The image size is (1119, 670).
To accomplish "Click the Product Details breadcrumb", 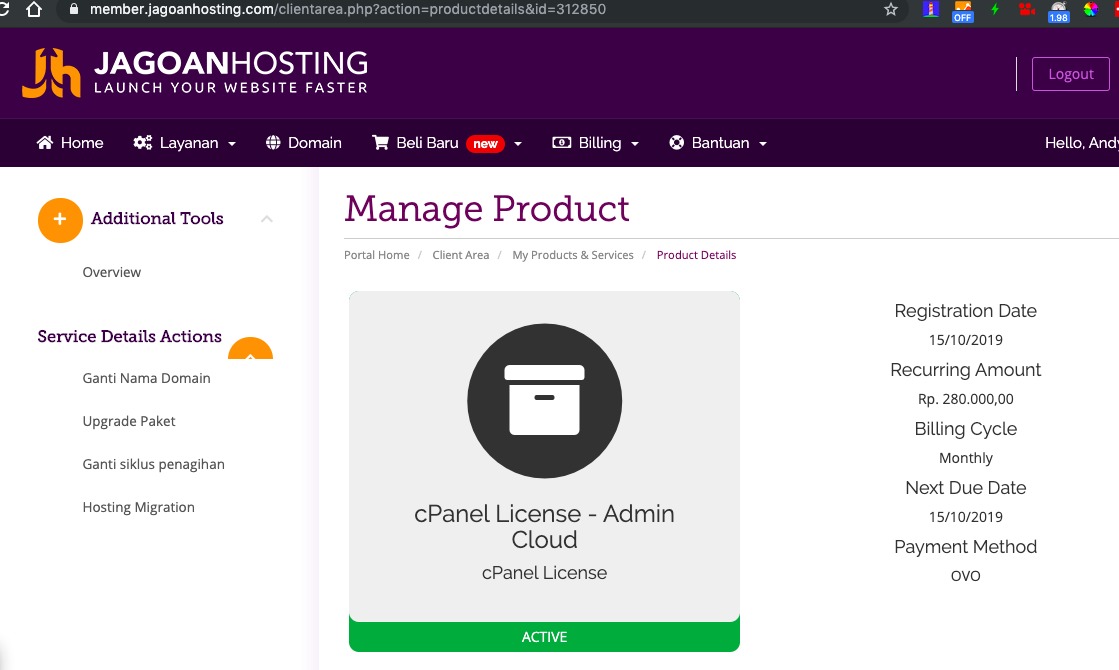I will pos(697,255).
